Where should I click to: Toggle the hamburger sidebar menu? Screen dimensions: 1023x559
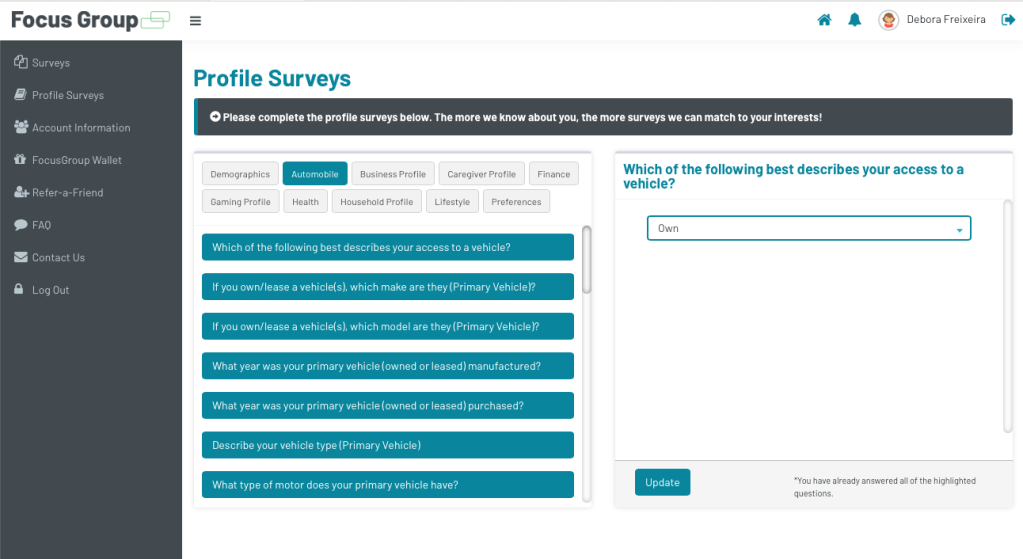pyautogui.click(x=195, y=21)
